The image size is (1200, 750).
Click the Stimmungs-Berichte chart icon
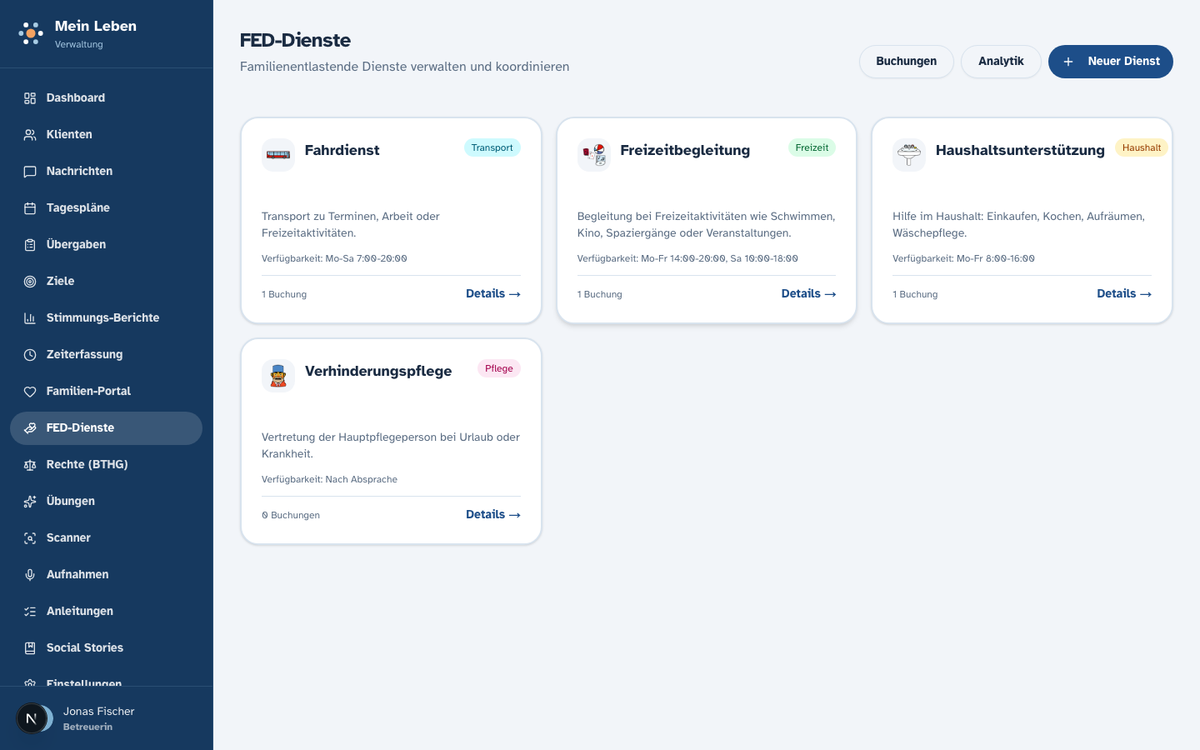coord(30,318)
